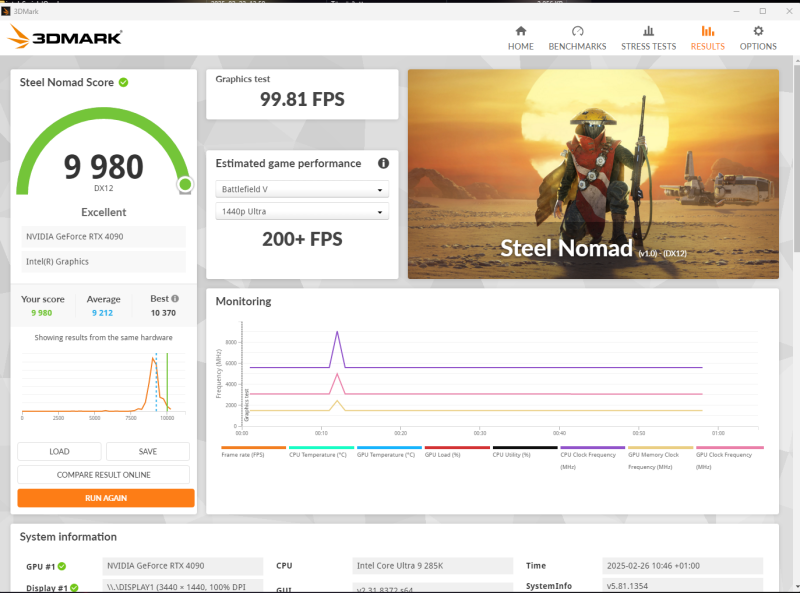
Task: Click the SAVE button
Action: pos(148,452)
